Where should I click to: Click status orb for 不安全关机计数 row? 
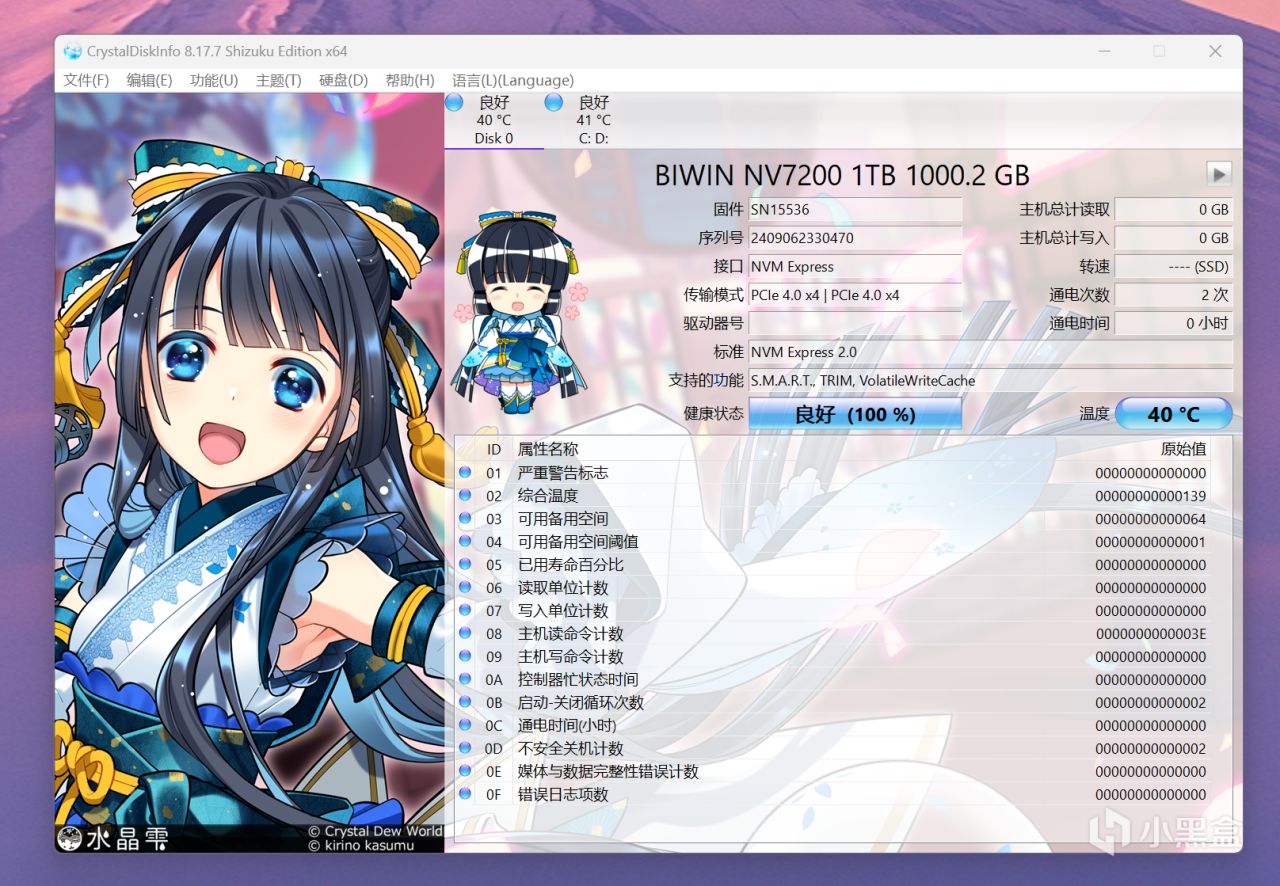click(x=465, y=748)
